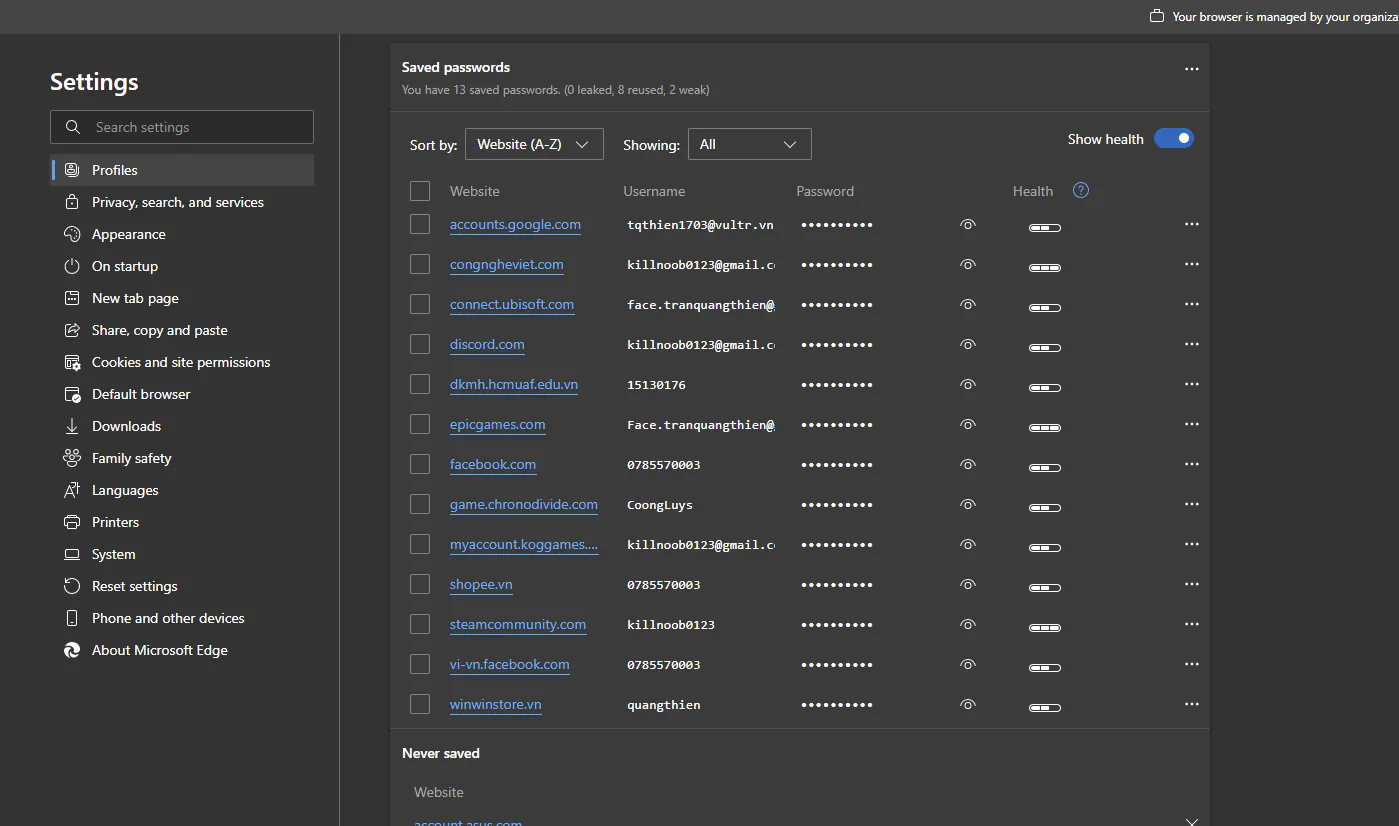Click the Search settings input field
This screenshot has height=826, width=1399.
coord(182,127)
